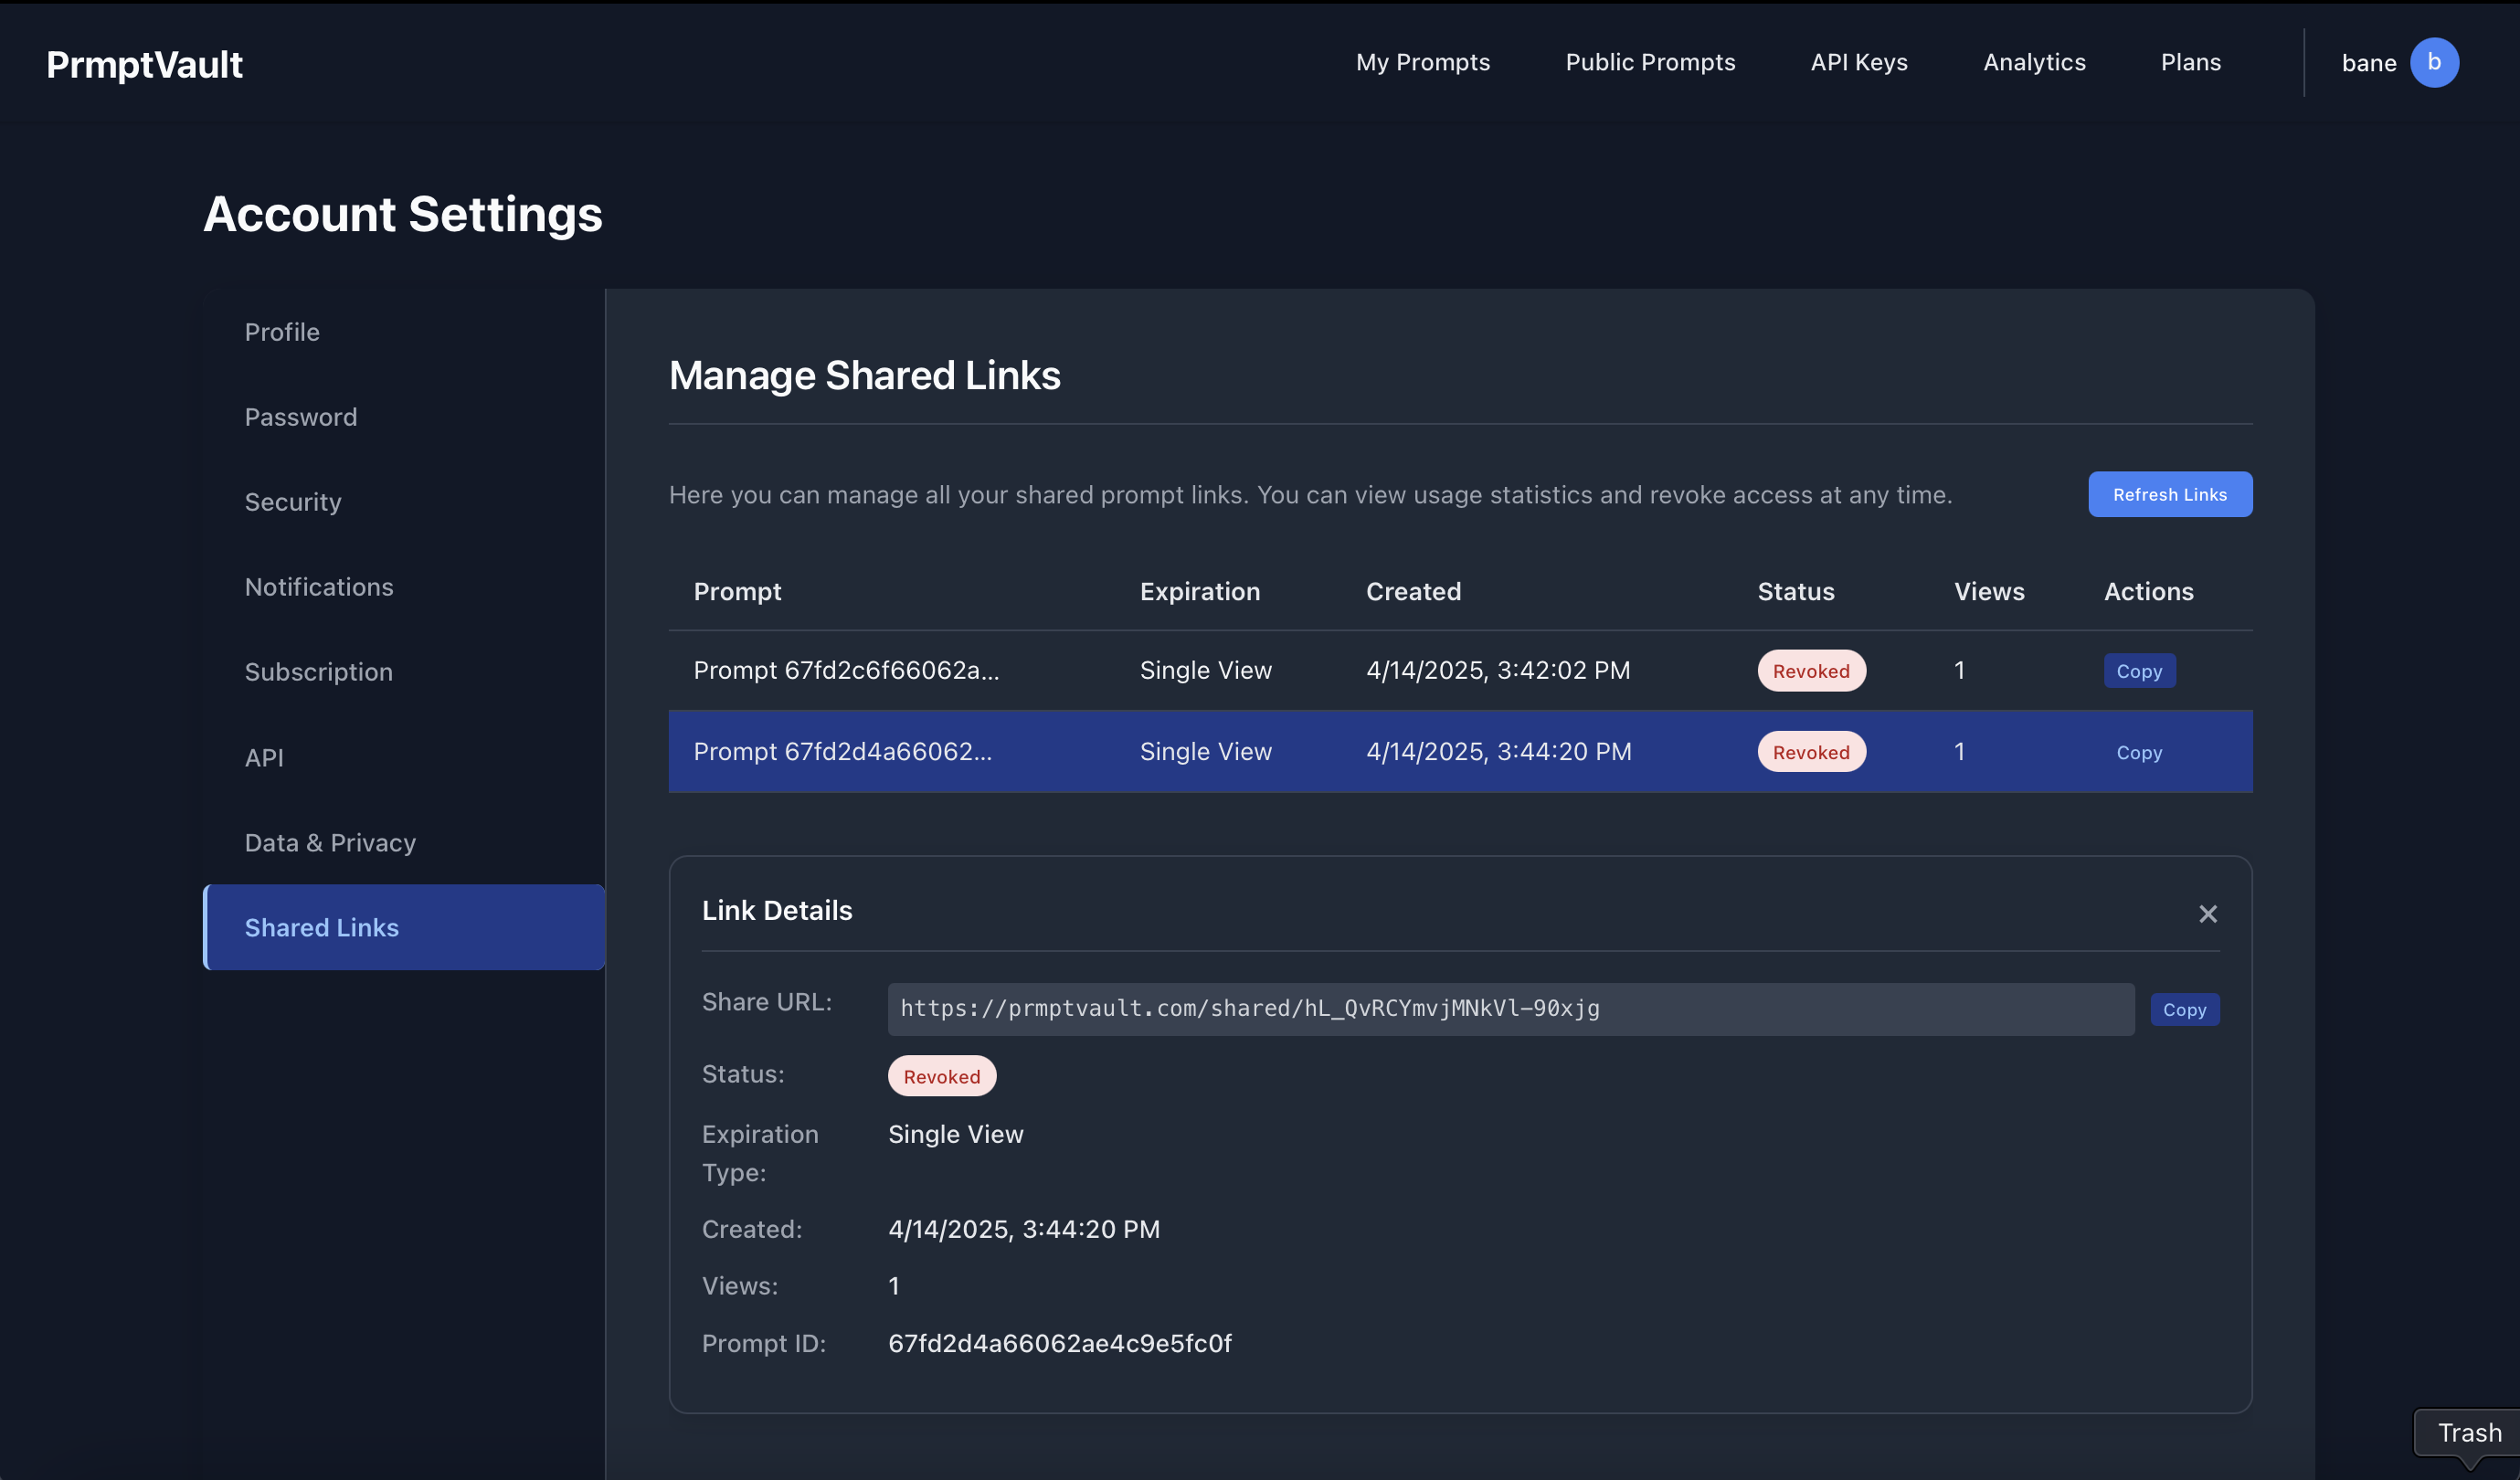Open the Security settings section

point(293,502)
